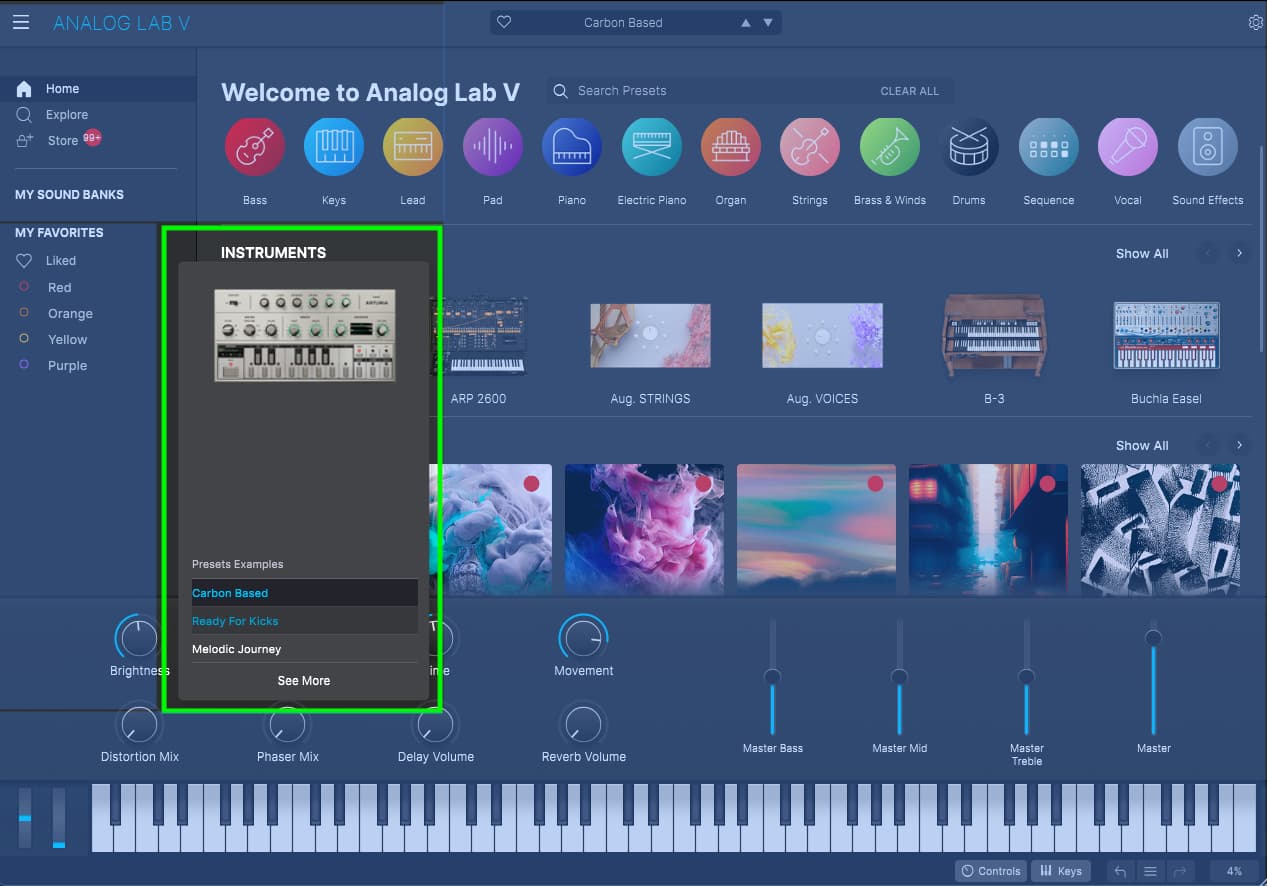Select the Organ sound type icon
This screenshot has width=1267, height=886.
731,147
